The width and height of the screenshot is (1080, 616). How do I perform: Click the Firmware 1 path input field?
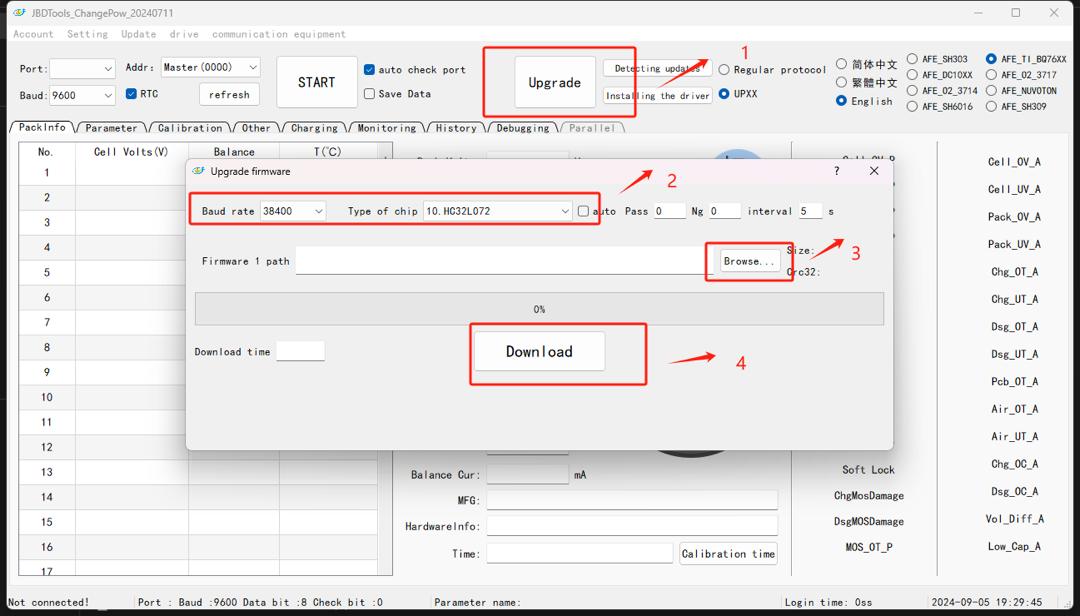[x=502, y=261]
